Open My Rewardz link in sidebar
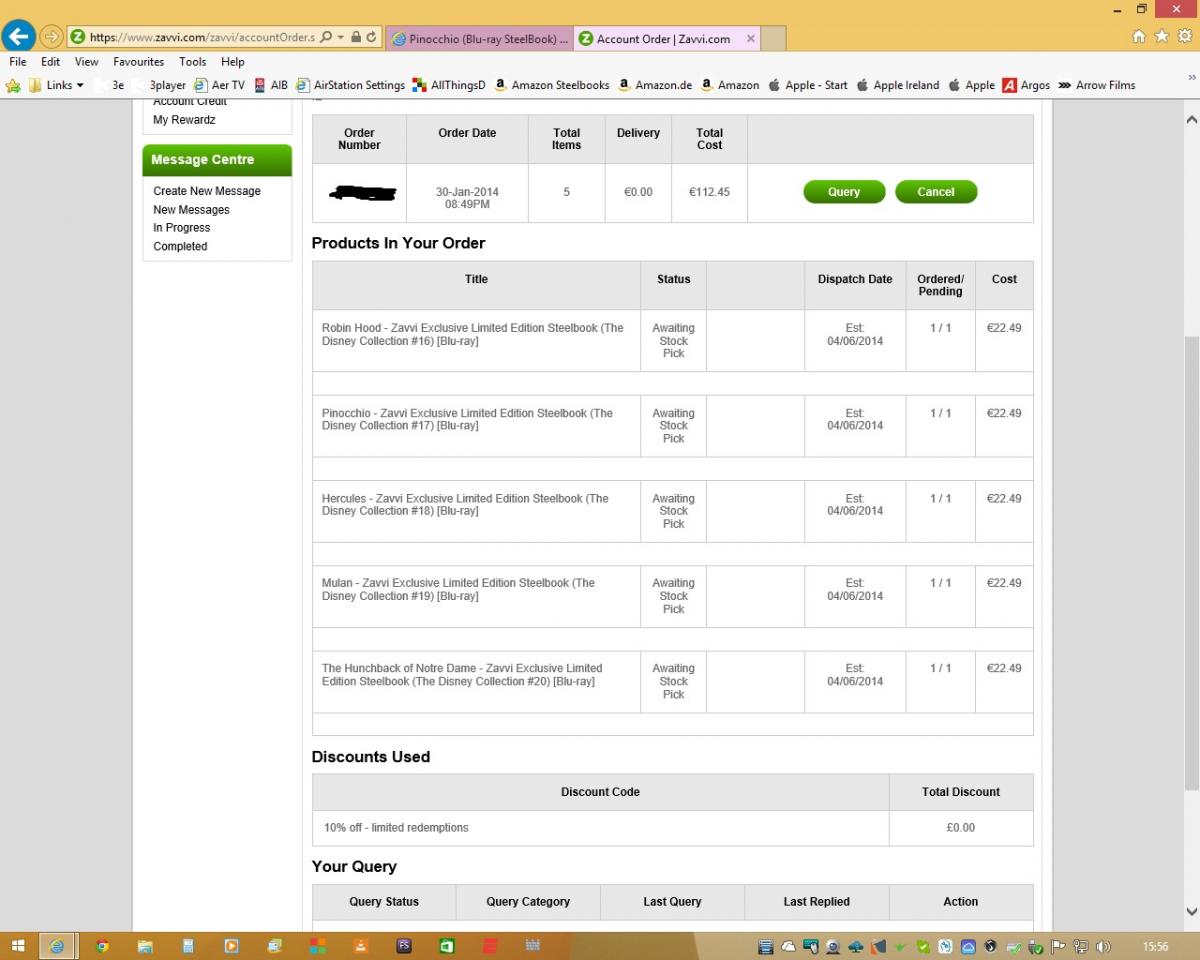Viewport: 1200px width, 960px height. click(x=184, y=120)
